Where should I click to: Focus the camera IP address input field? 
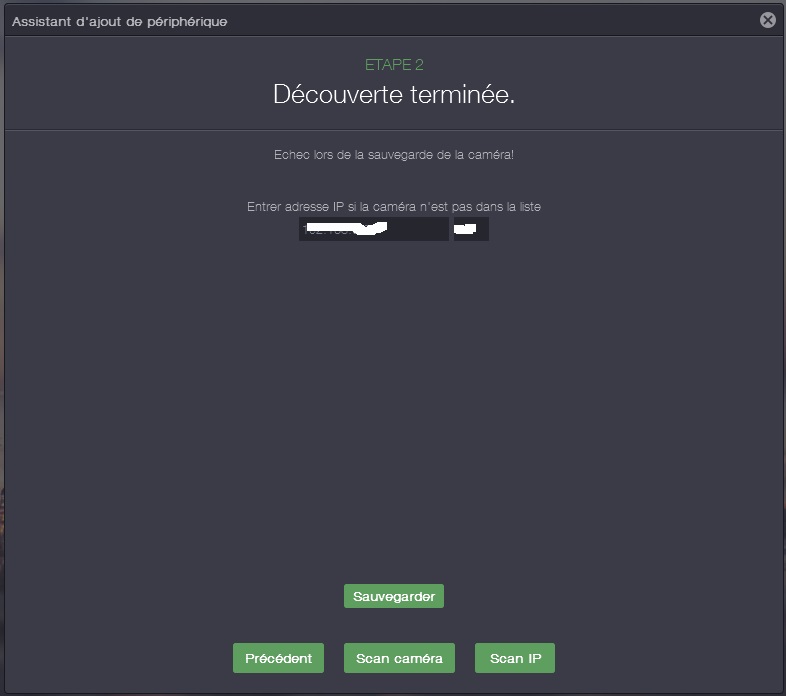373,229
